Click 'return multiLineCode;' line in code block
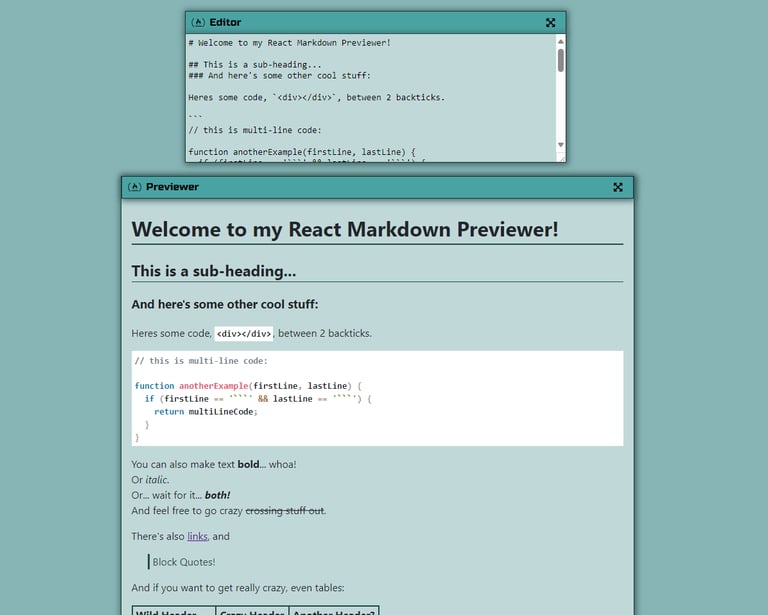Viewport: 768px width, 615px height. click(206, 412)
